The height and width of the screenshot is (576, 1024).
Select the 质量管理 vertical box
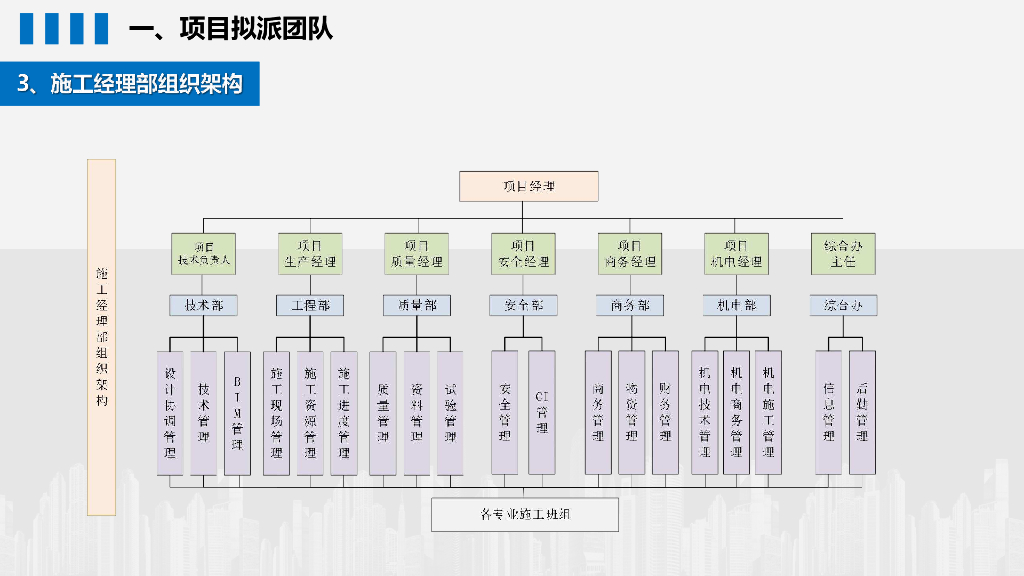(383, 413)
